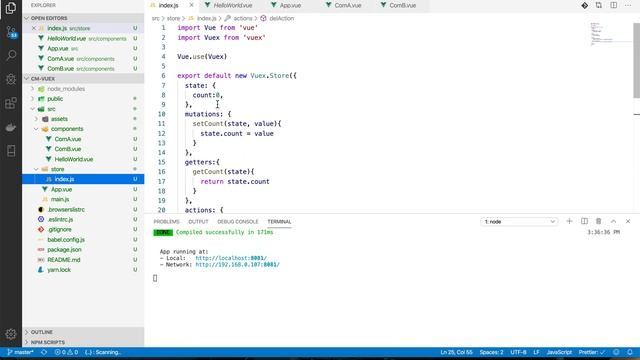640x360 pixels.
Task: Kill the terminal with trash icon
Action: pos(599,221)
